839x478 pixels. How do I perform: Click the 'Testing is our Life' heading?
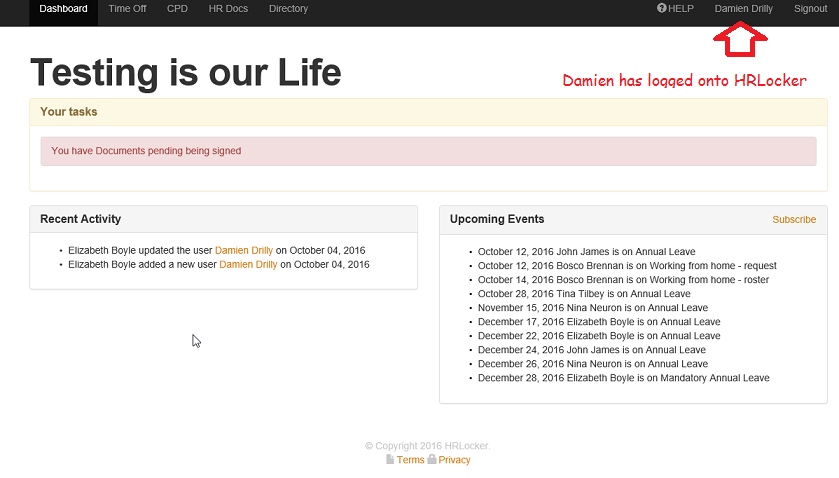(186, 73)
